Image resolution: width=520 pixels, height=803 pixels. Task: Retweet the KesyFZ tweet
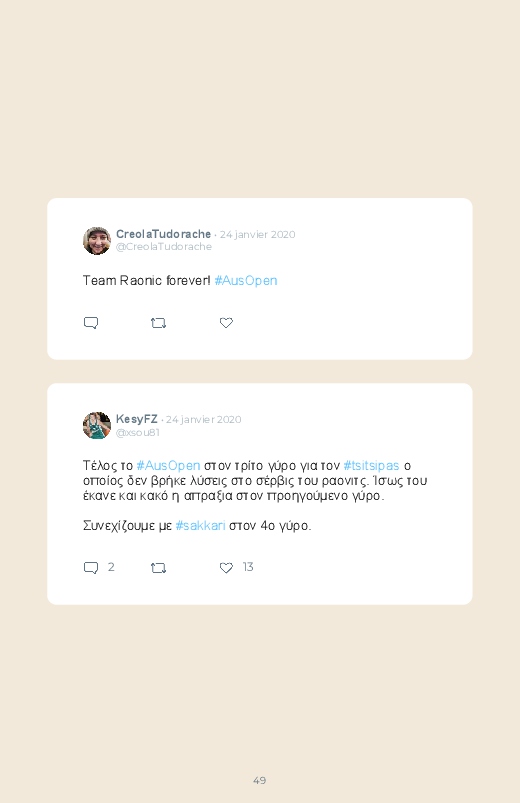pyautogui.click(x=158, y=568)
